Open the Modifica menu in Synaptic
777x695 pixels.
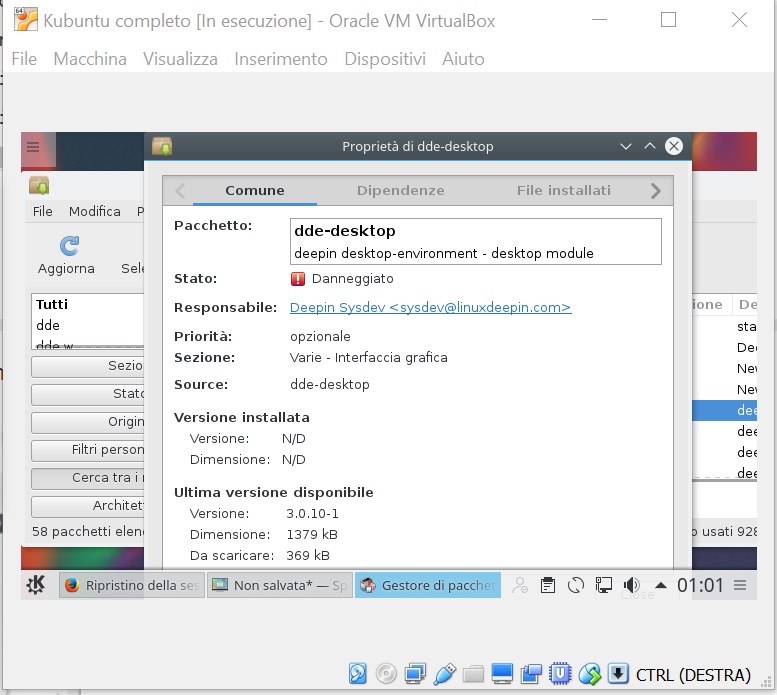(95, 212)
